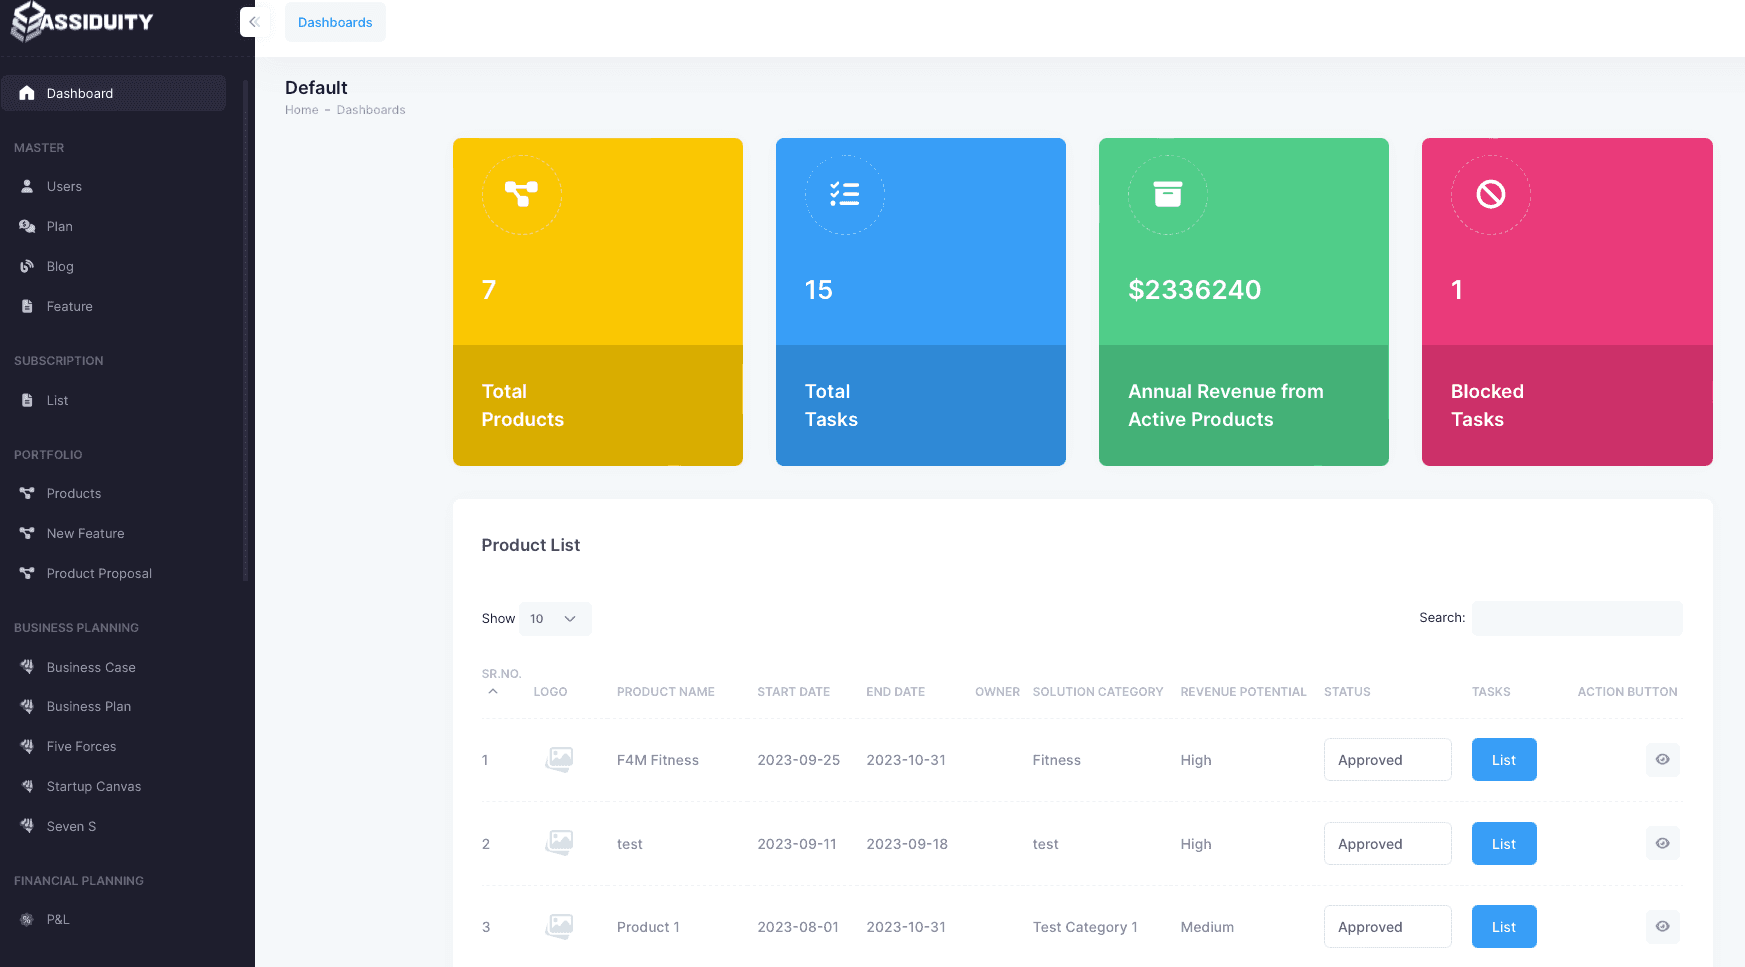The height and width of the screenshot is (967, 1745).
Task: Sort the table by the SR.NO. column arrow
Action: (x=493, y=692)
